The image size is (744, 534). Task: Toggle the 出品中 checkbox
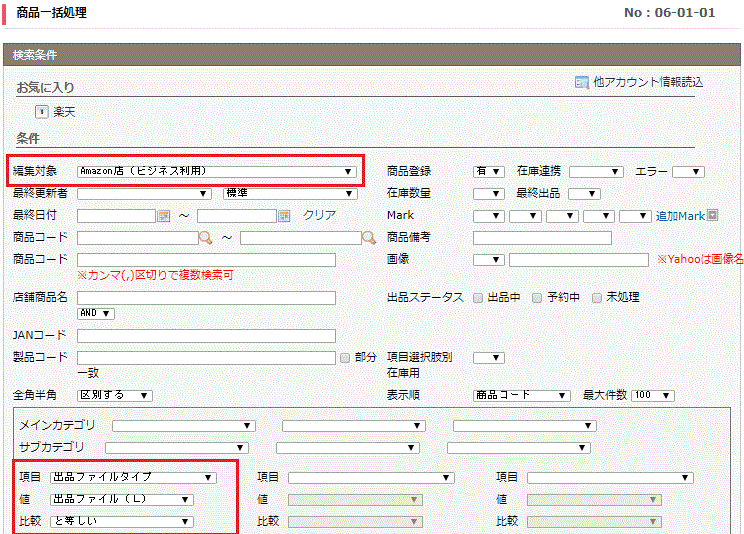click(478, 298)
